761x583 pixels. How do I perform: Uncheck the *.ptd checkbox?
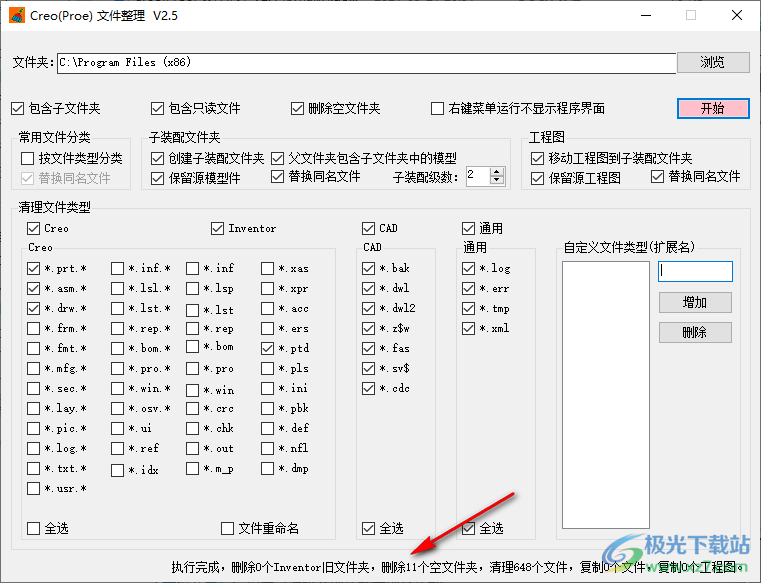[267, 349]
